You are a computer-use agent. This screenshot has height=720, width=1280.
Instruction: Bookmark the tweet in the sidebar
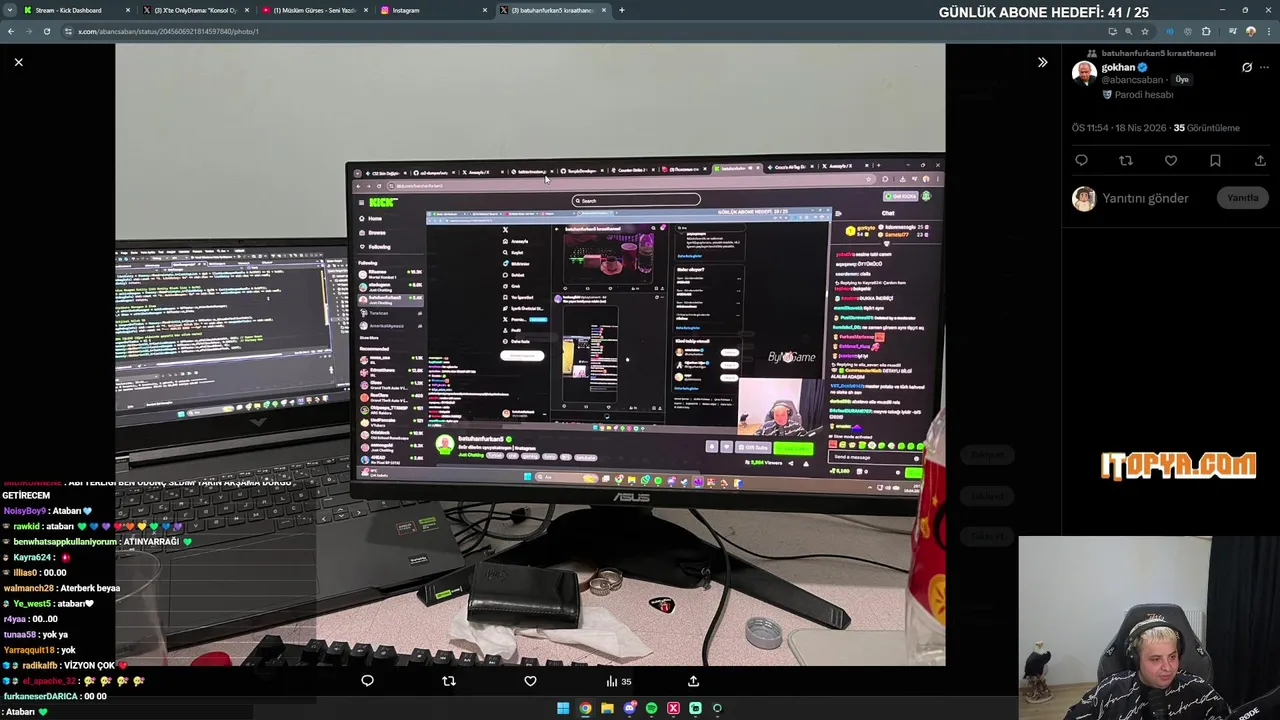1215,160
